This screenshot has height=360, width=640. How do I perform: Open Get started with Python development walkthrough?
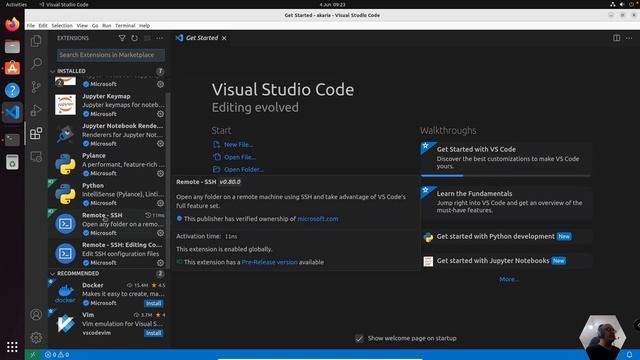(506, 236)
